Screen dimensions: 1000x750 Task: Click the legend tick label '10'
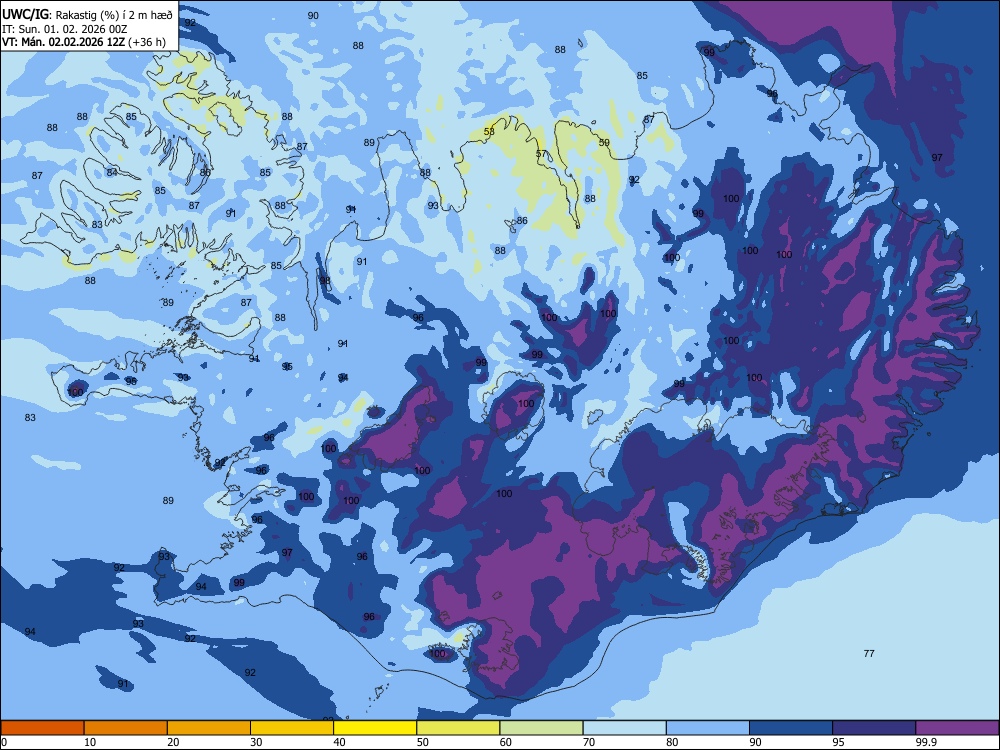click(x=90, y=742)
